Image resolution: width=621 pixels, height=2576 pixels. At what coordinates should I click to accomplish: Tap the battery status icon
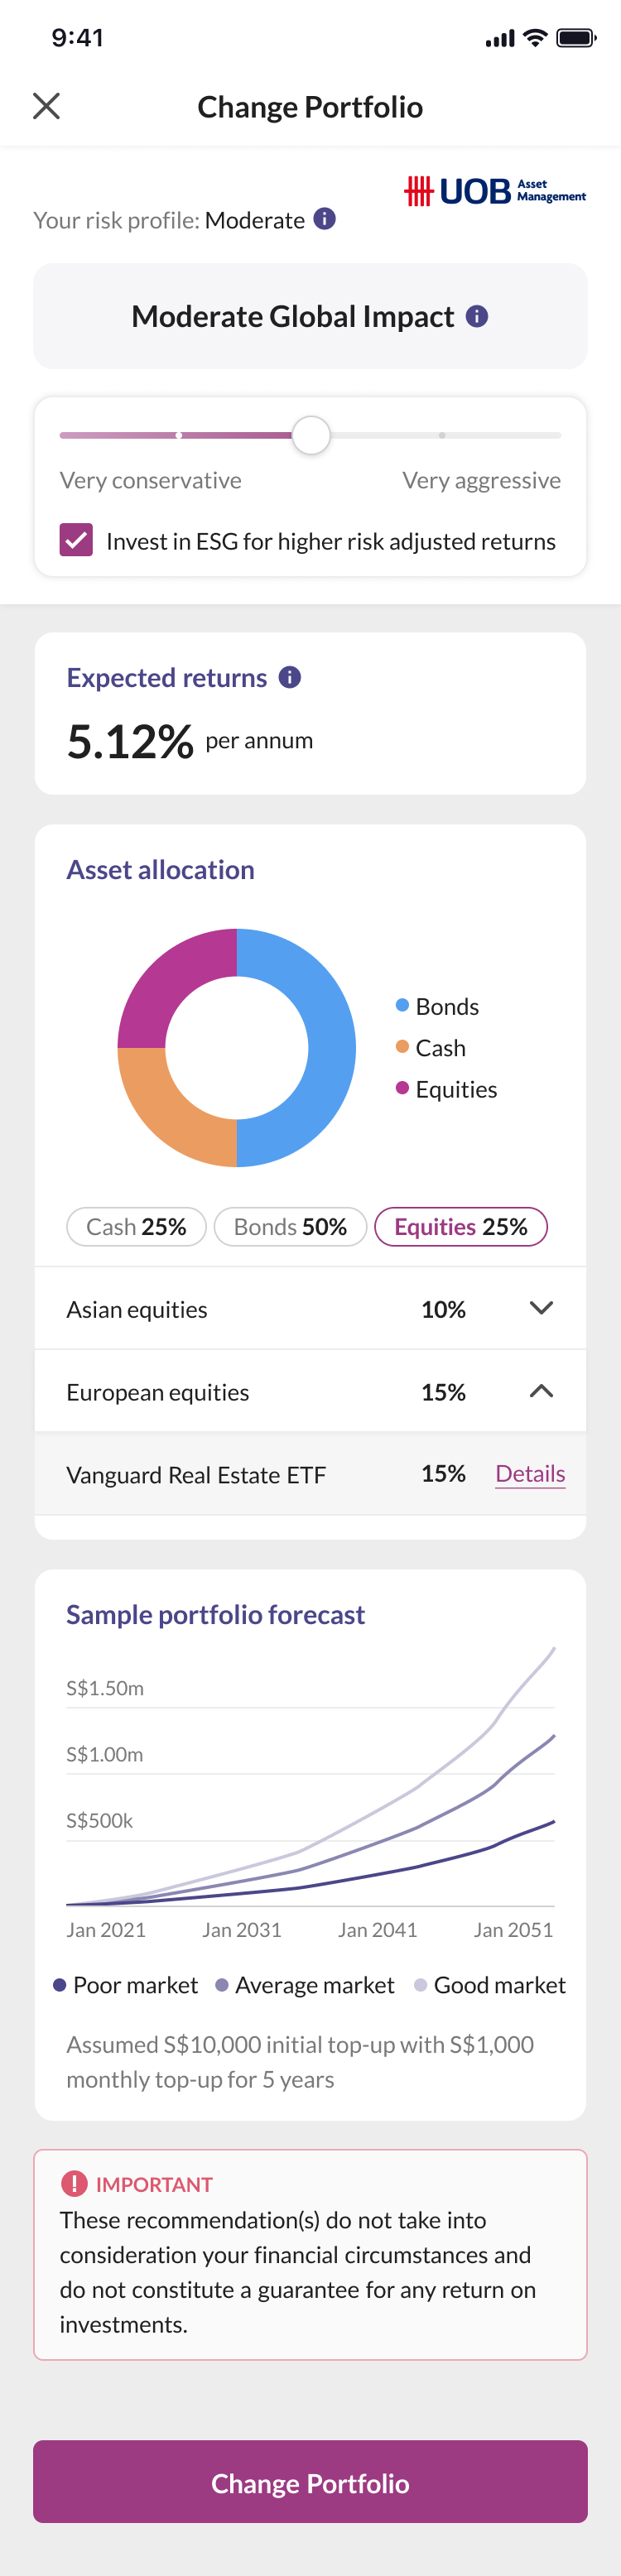[x=576, y=38]
